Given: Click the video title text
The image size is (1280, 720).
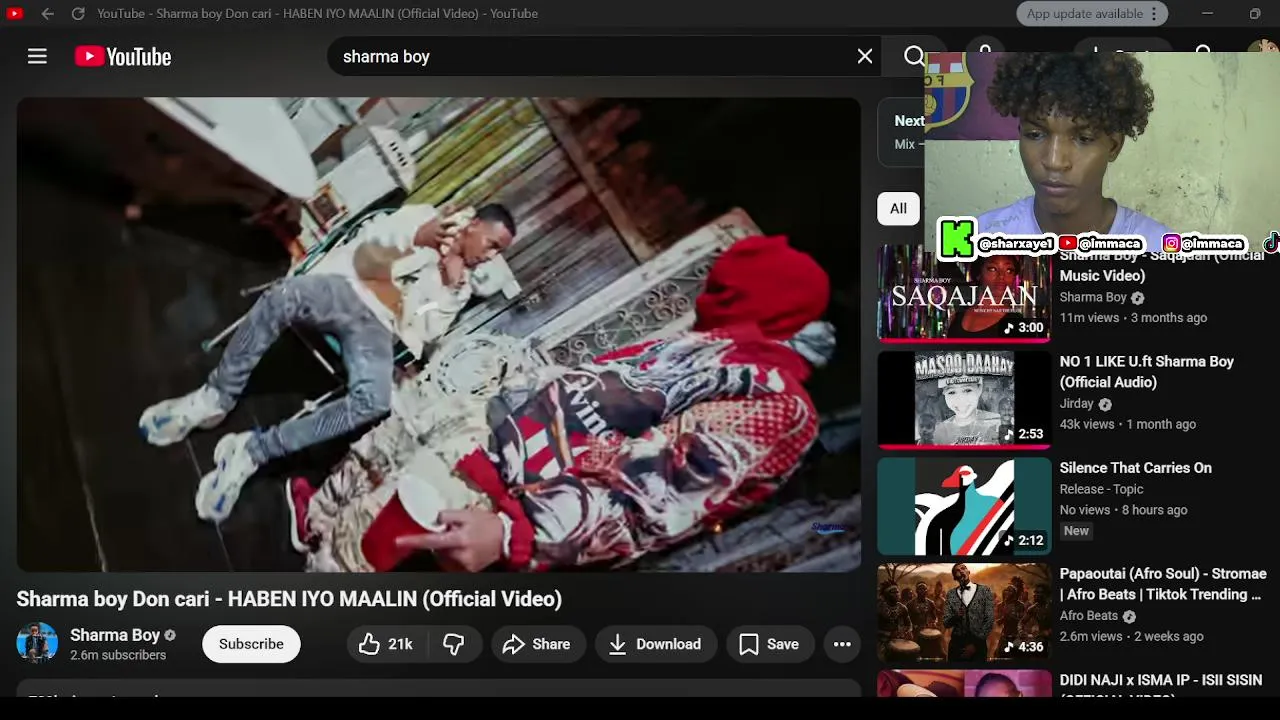Looking at the screenshot, I should (x=289, y=599).
